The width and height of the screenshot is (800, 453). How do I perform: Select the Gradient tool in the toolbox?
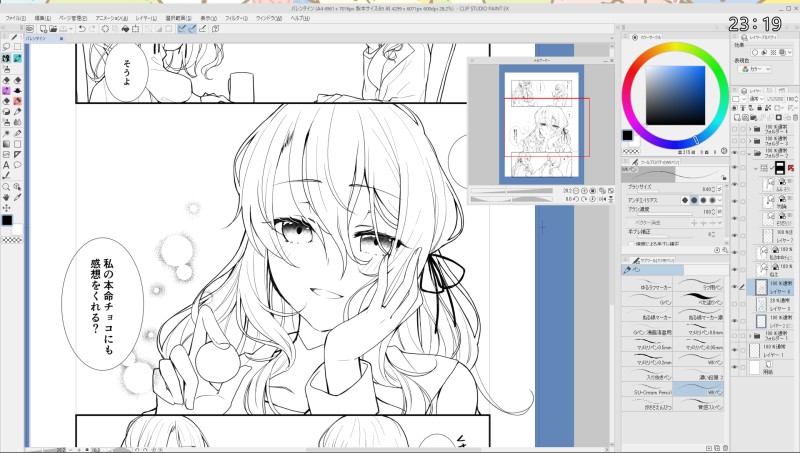[x=6, y=143]
